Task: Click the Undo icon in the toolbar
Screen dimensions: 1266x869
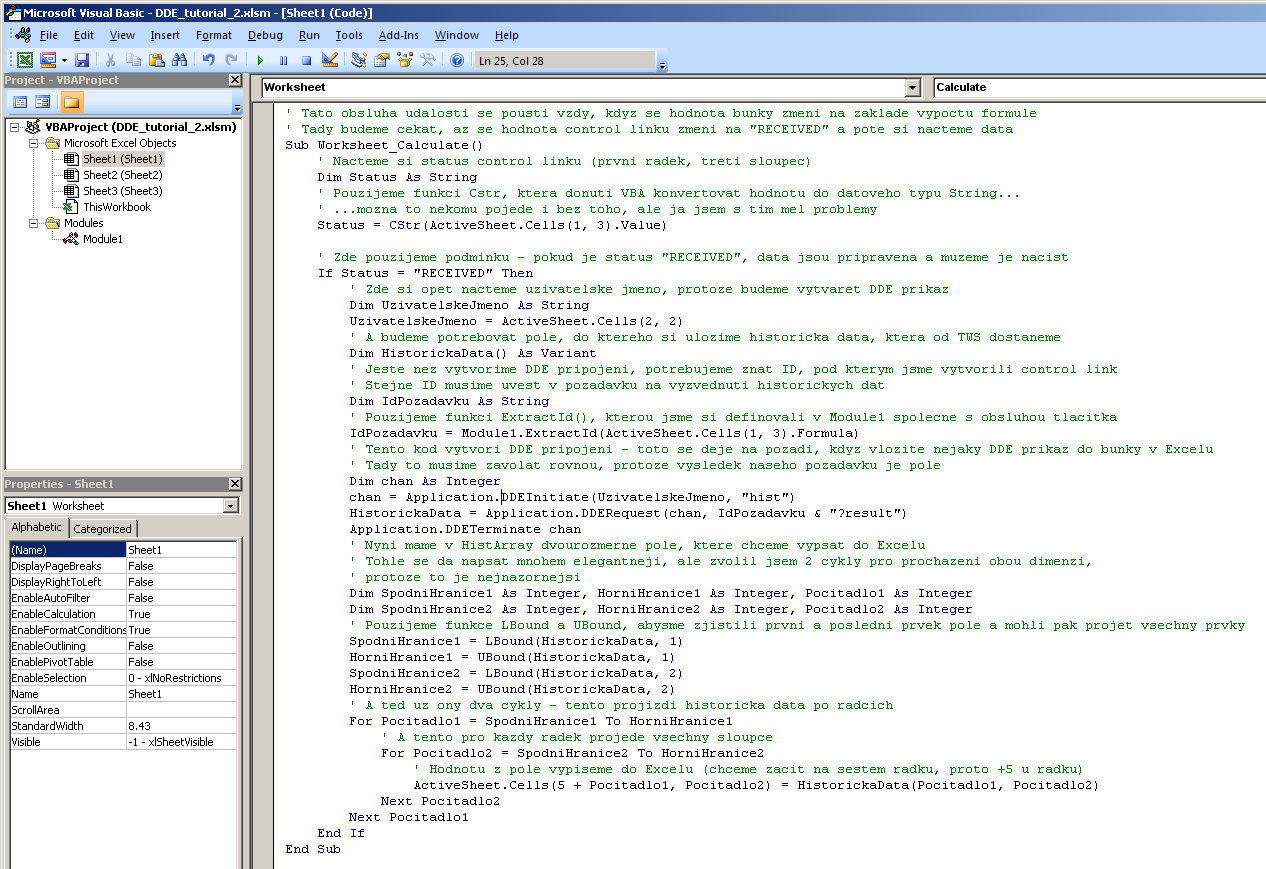Action: 209,61
